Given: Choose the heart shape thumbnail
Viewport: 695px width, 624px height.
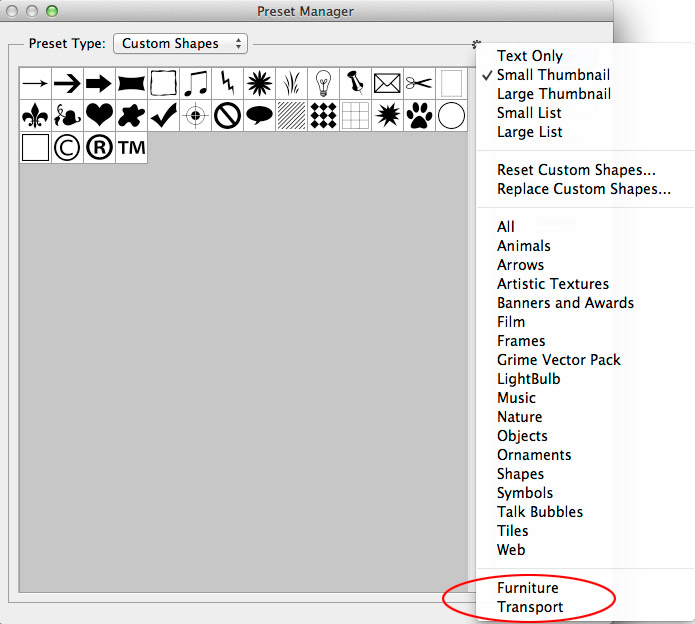Looking at the screenshot, I should (x=99, y=116).
